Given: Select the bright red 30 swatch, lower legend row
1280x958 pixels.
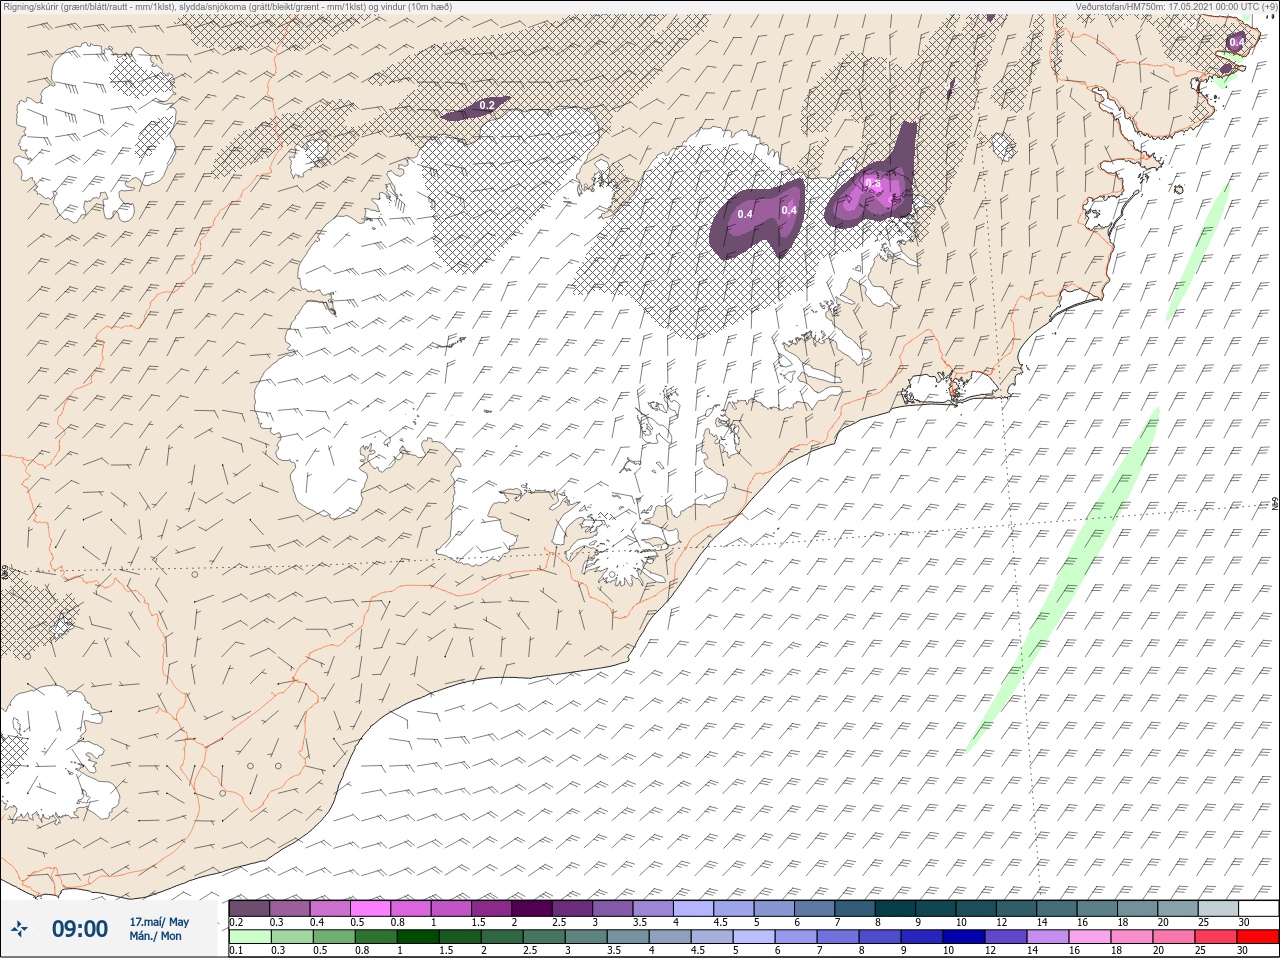Looking at the screenshot, I should [1258, 937].
